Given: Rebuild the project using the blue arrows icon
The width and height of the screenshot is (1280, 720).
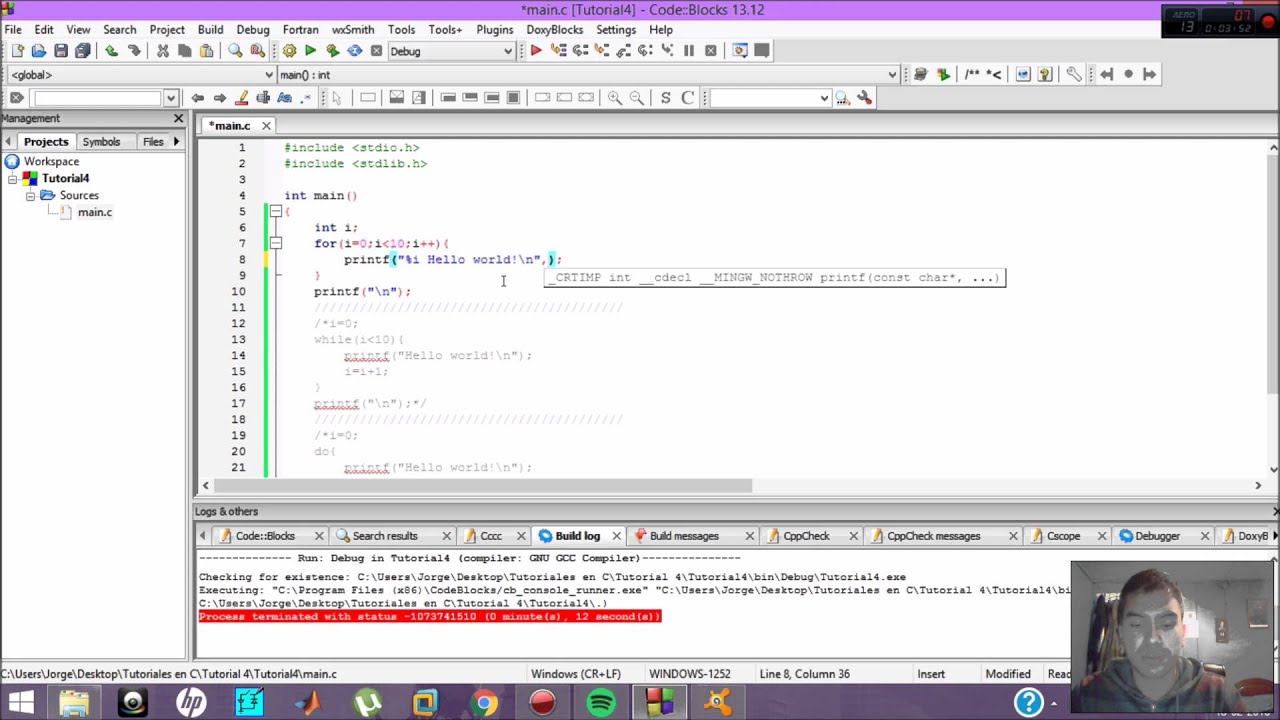Looking at the screenshot, I should (355, 51).
